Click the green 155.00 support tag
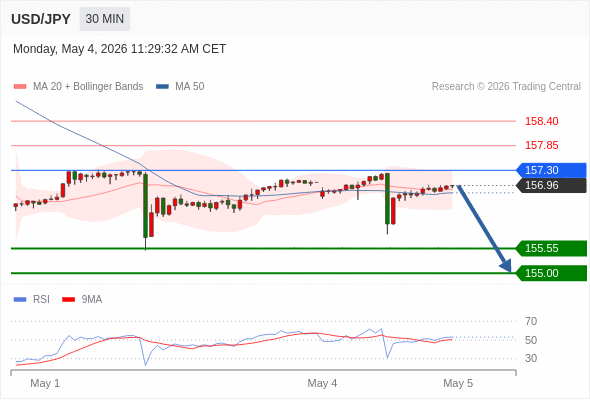This screenshot has width=590, height=400. (x=551, y=273)
